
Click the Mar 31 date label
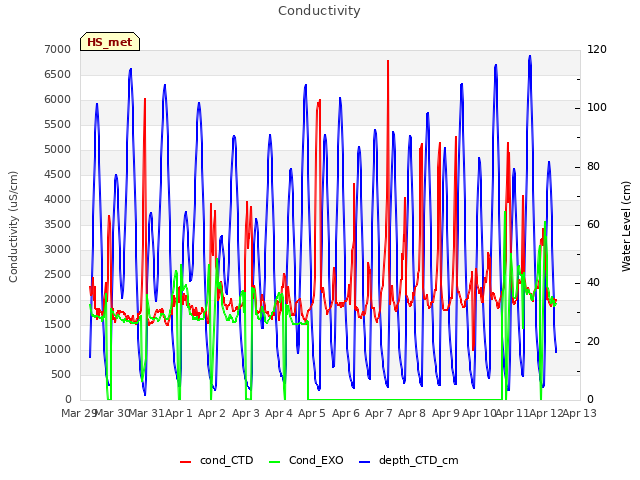[147, 413]
